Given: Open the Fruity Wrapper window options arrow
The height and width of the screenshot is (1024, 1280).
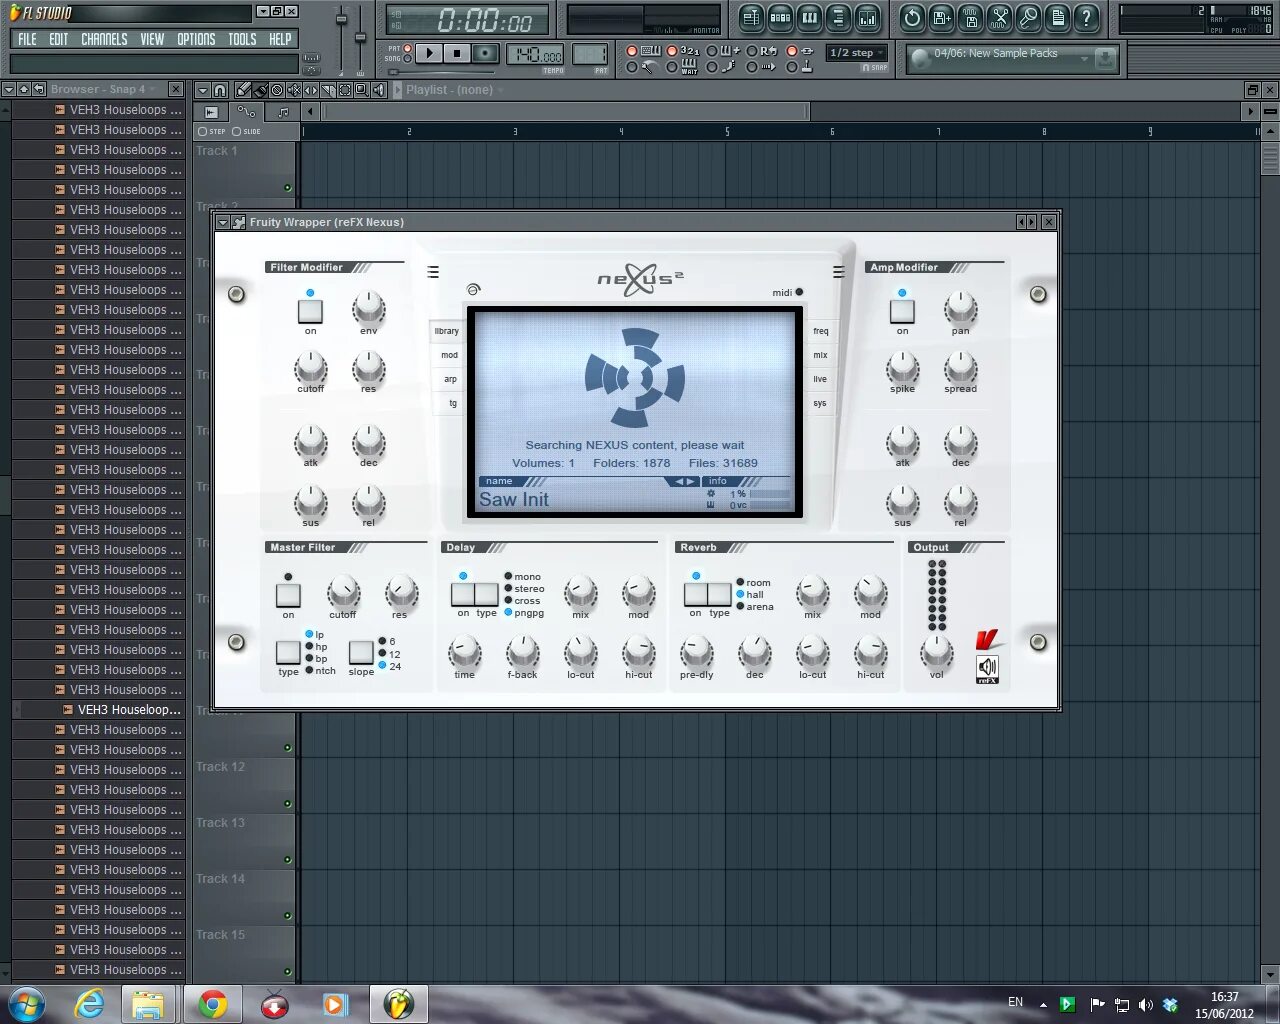Looking at the screenshot, I should coord(223,222).
